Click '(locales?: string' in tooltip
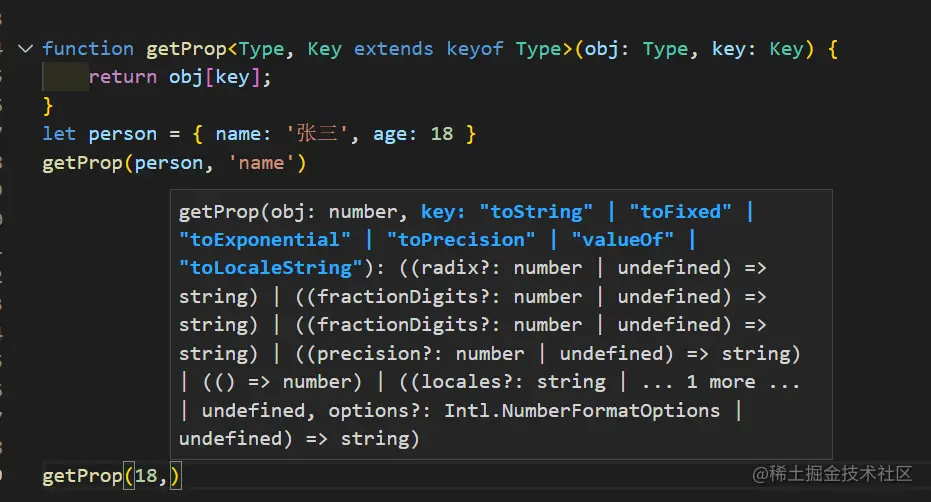This screenshot has height=502, width=931. [x=508, y=382]
